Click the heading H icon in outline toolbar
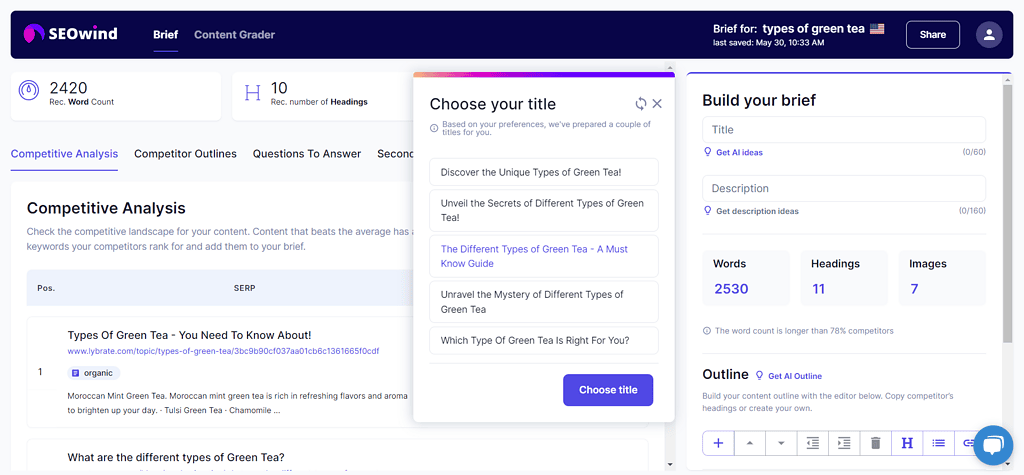This screenshot has width=1024, height=475. pyautogui.click(x=907, y=443)
